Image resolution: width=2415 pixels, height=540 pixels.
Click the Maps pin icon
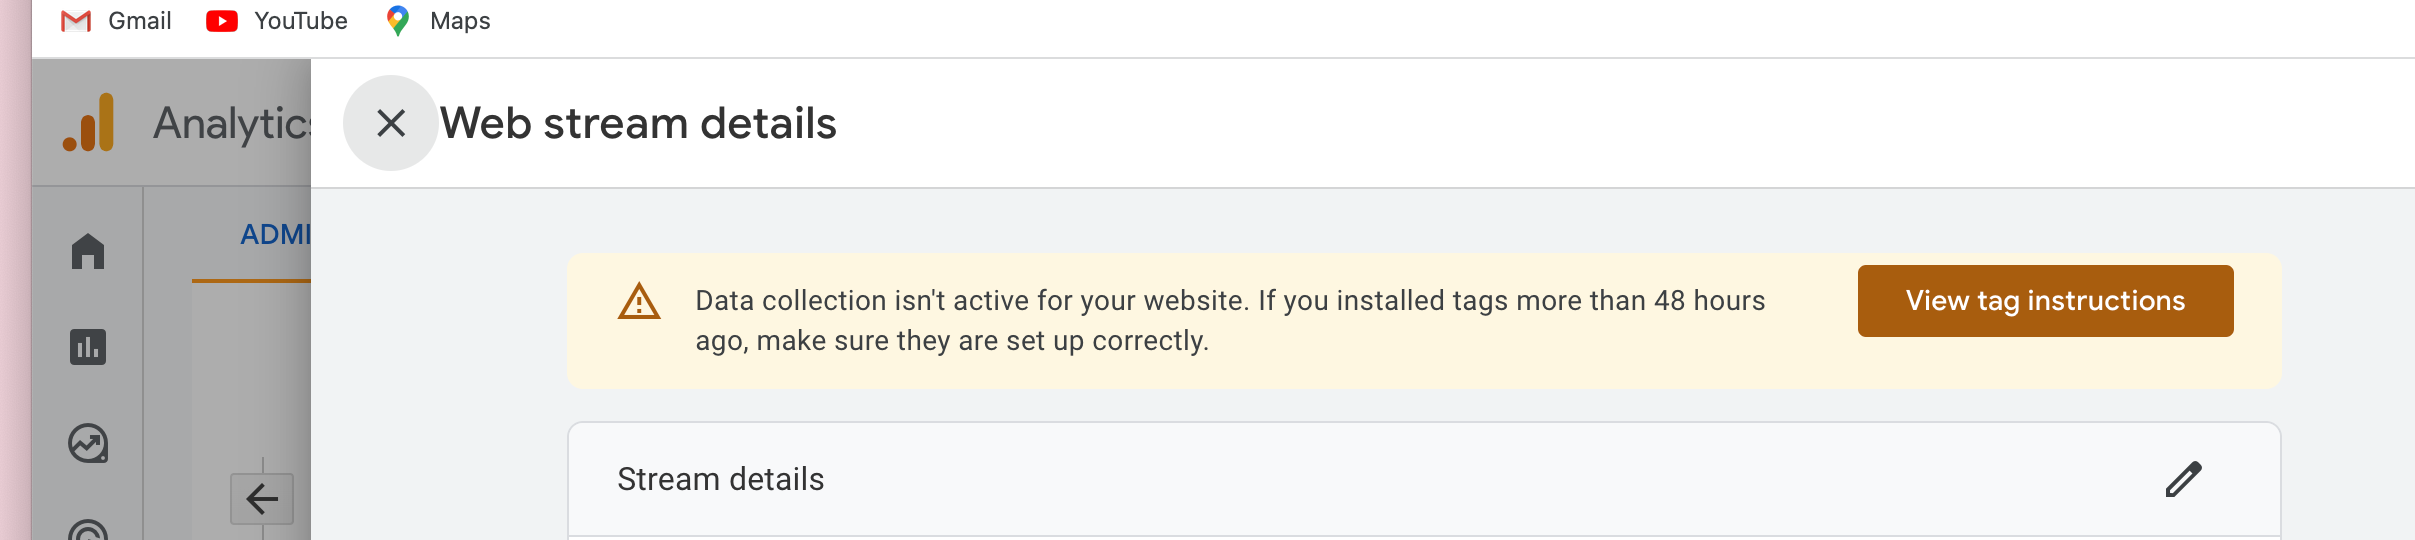click(398, 21)
